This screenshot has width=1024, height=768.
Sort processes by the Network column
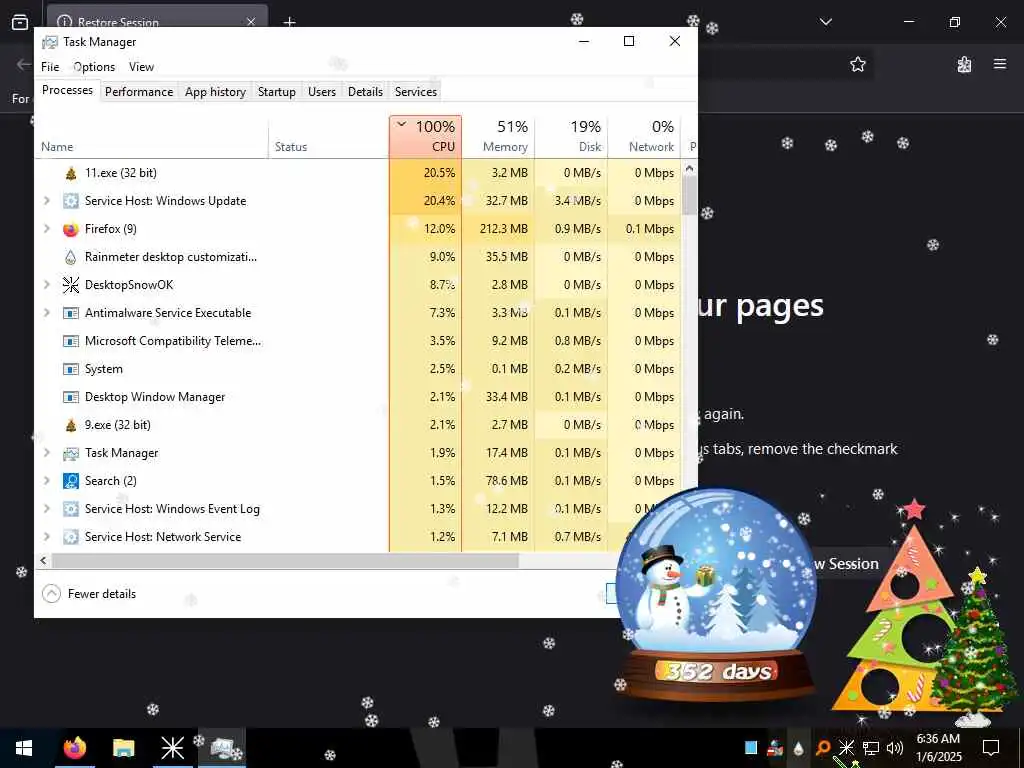pyautogui.click(x=645, y=137)
